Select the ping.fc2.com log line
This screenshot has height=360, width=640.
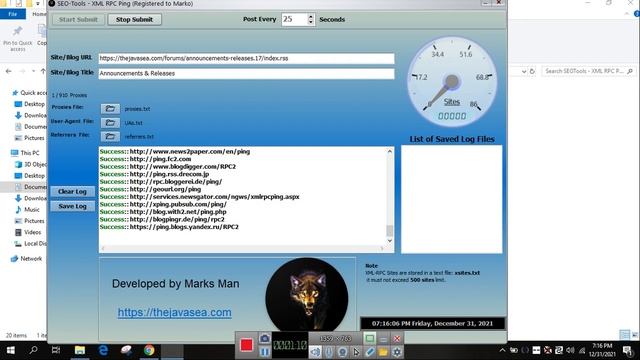coord(145,159)
